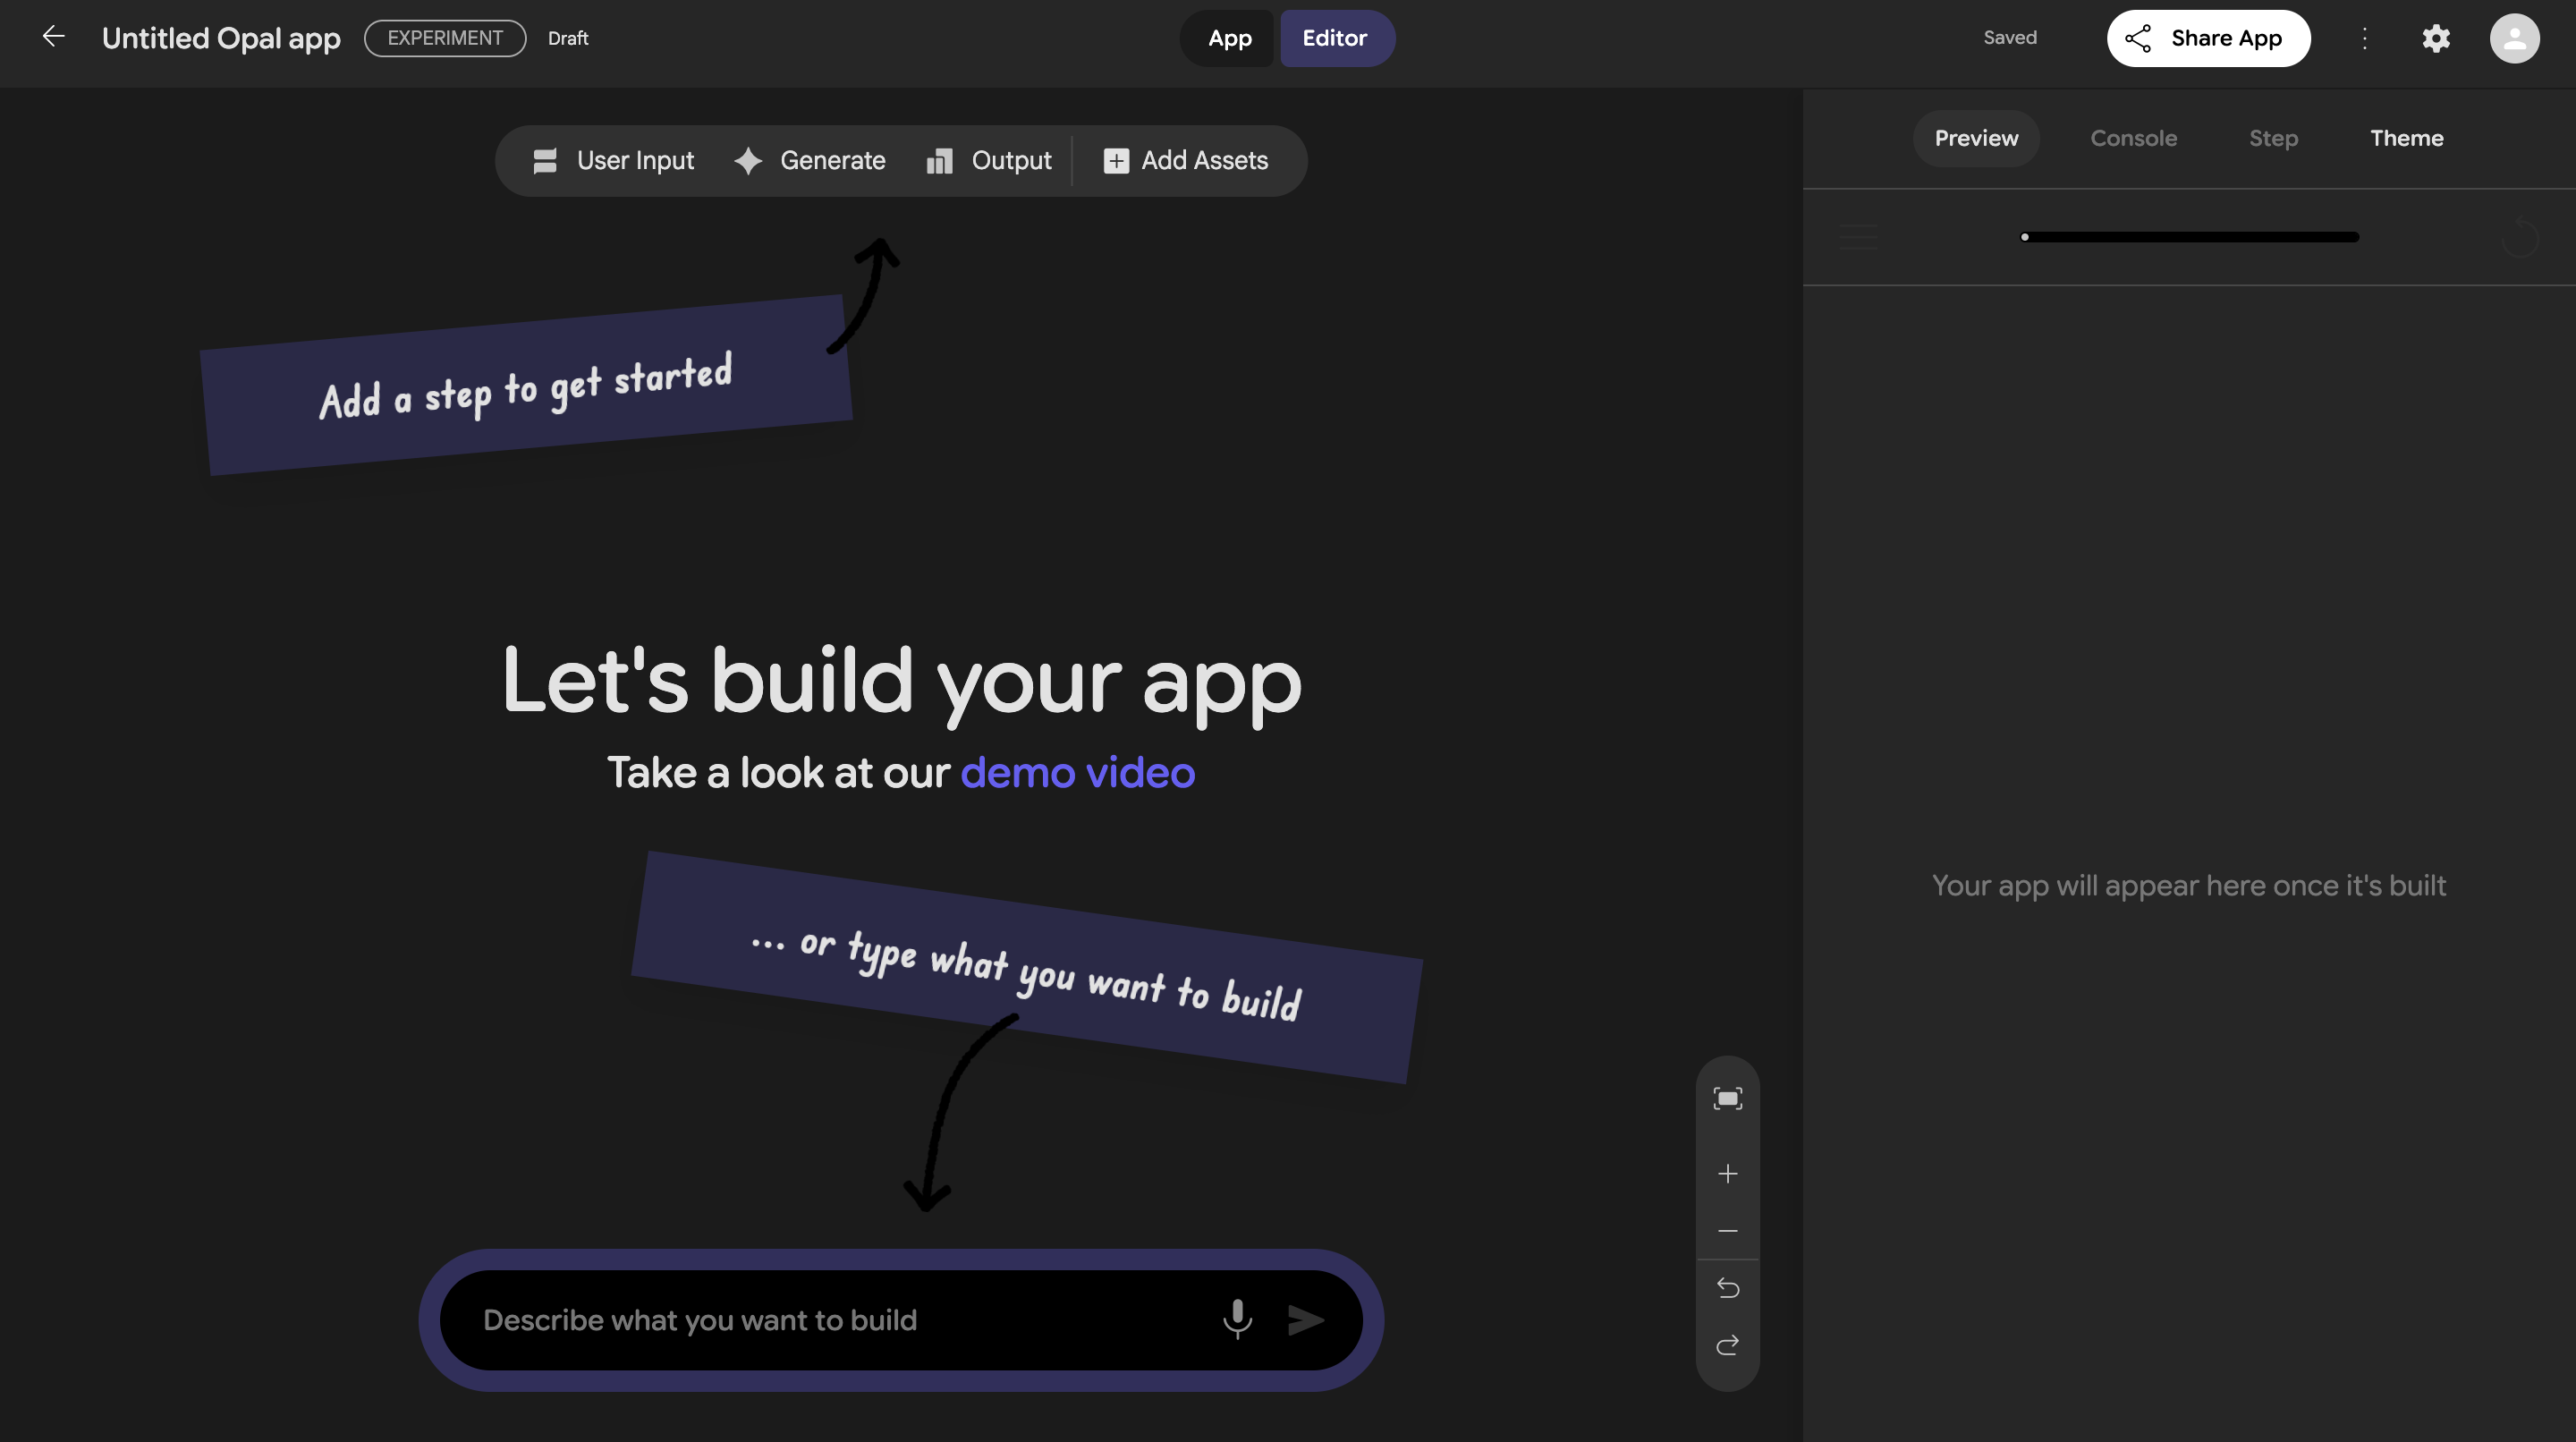Open the Console tab
This screenshot has height=1442, width=2576.
pyautogui.click(x=2133, y=138)
